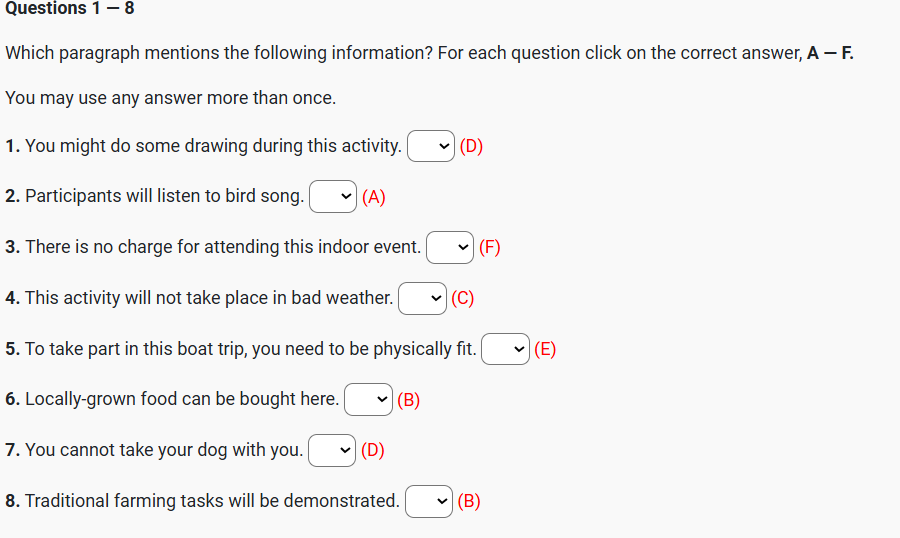
Task: Expand the dropdown for the indoor event question
Action: (x=450, y=247)
